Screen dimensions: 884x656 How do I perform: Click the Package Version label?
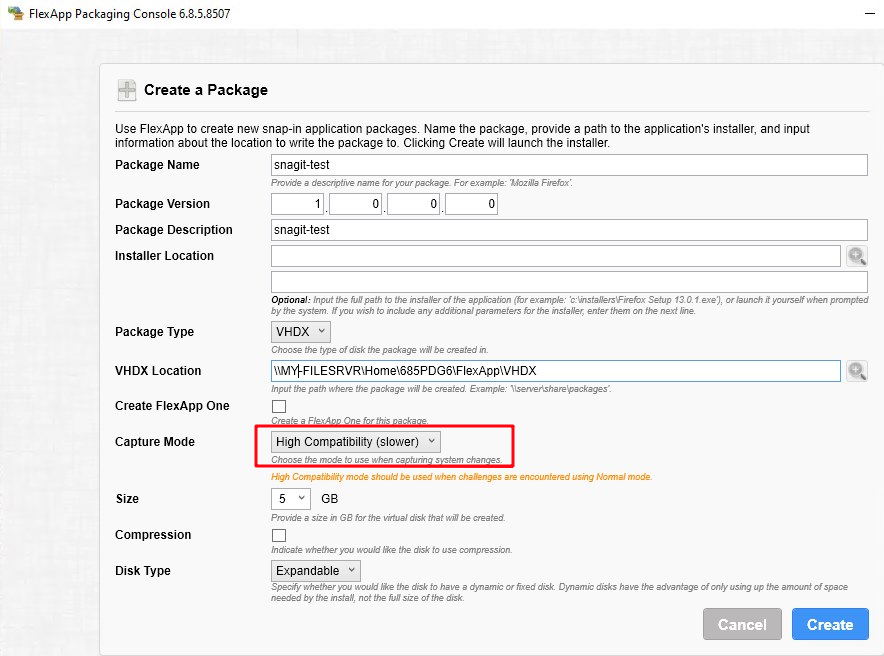tap(162, 204)
